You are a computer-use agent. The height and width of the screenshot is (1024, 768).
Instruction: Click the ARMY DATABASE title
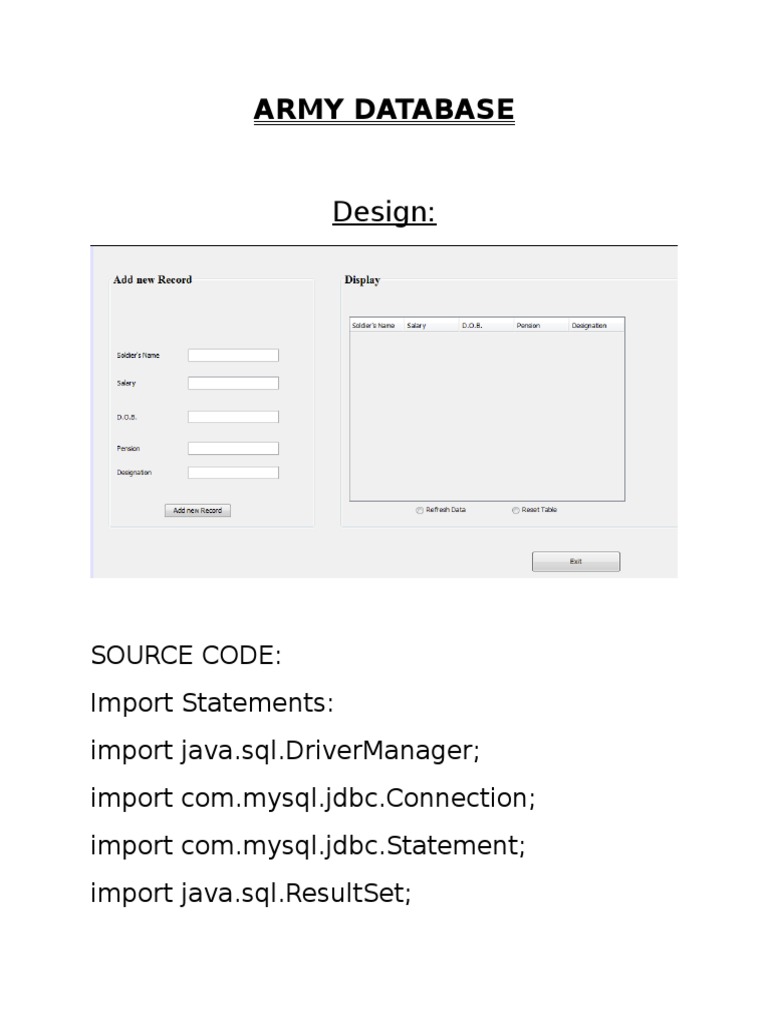pos(384,109)
